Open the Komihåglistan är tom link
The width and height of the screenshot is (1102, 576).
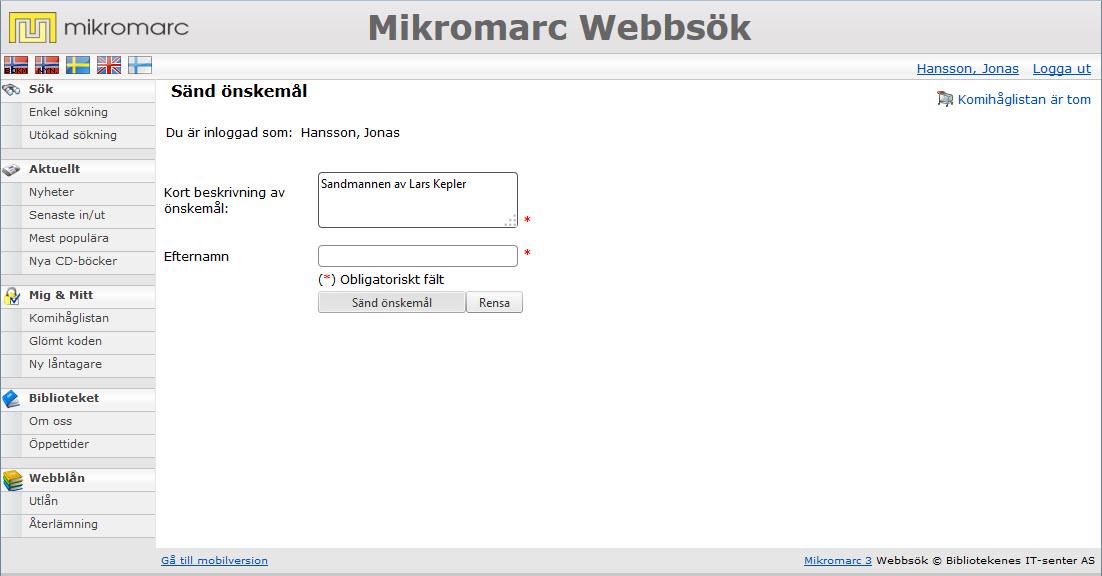pyautogui.click(x=1024, y=100)
